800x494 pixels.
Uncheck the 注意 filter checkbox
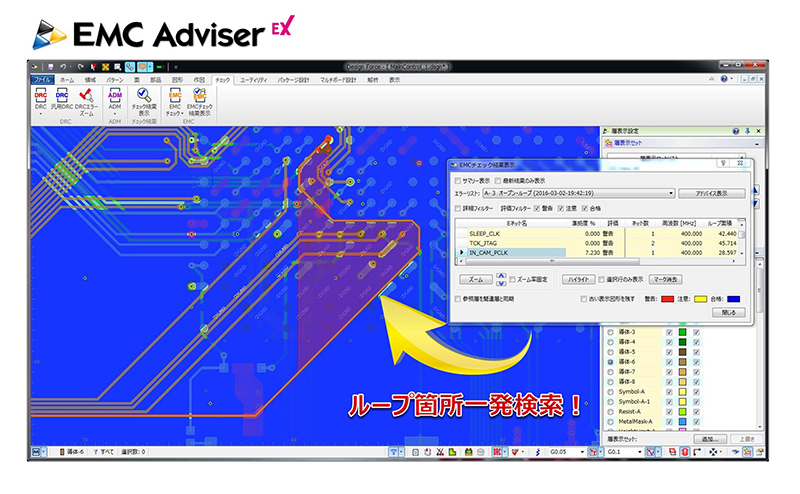[561, 208]
